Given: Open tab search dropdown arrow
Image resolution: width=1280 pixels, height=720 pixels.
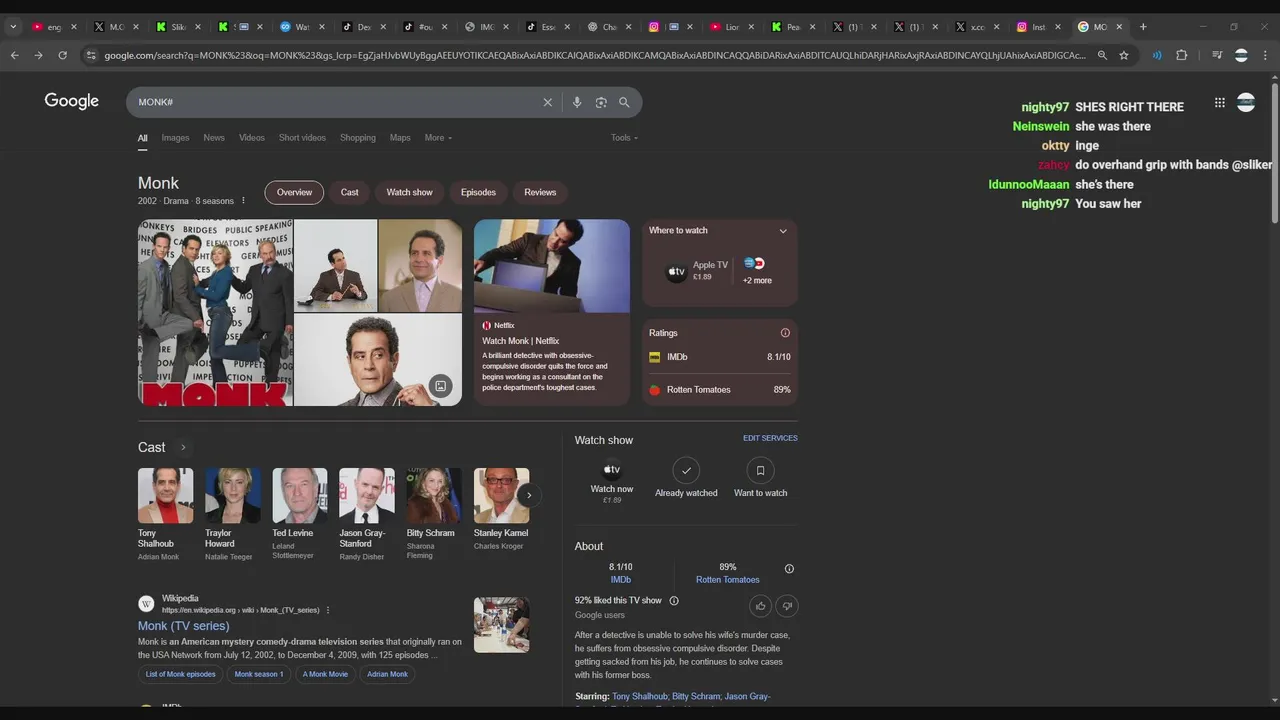Looking at the screenshot, I should 13,27.
